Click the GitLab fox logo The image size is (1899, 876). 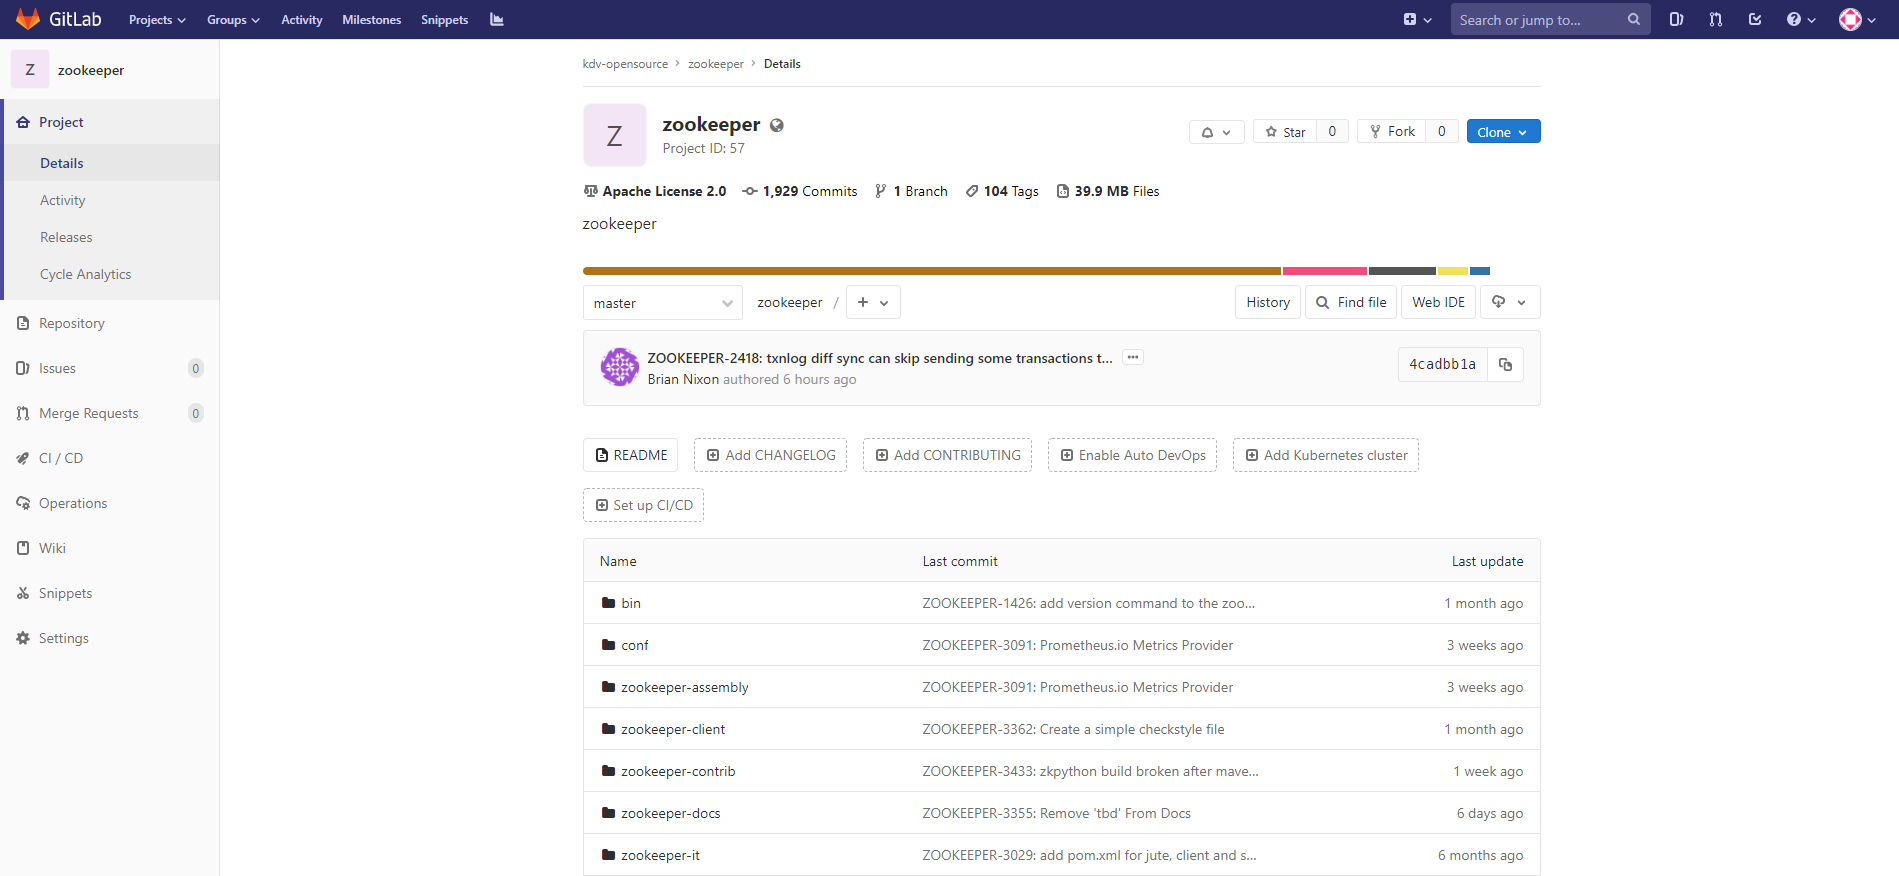coord(28,19)
